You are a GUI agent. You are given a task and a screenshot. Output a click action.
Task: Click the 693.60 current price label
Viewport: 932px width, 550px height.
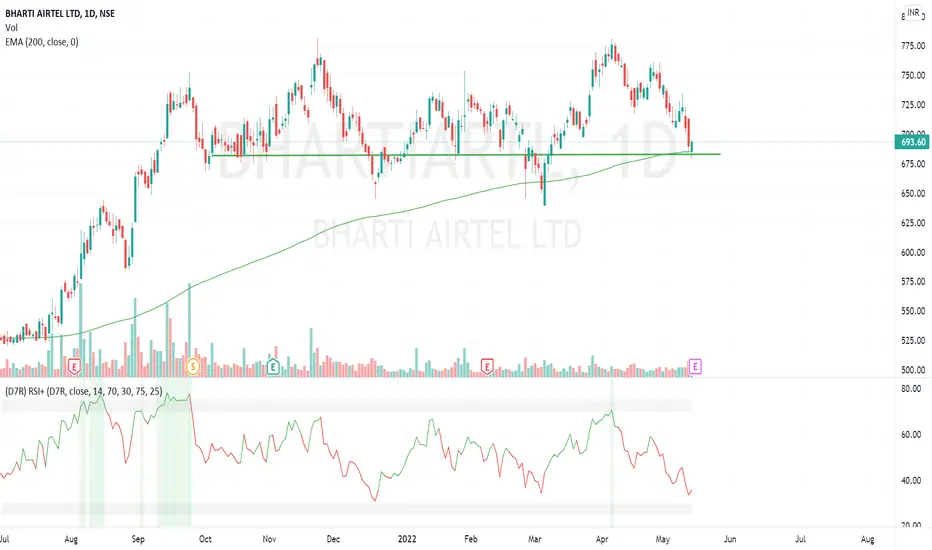pos(913,142)
